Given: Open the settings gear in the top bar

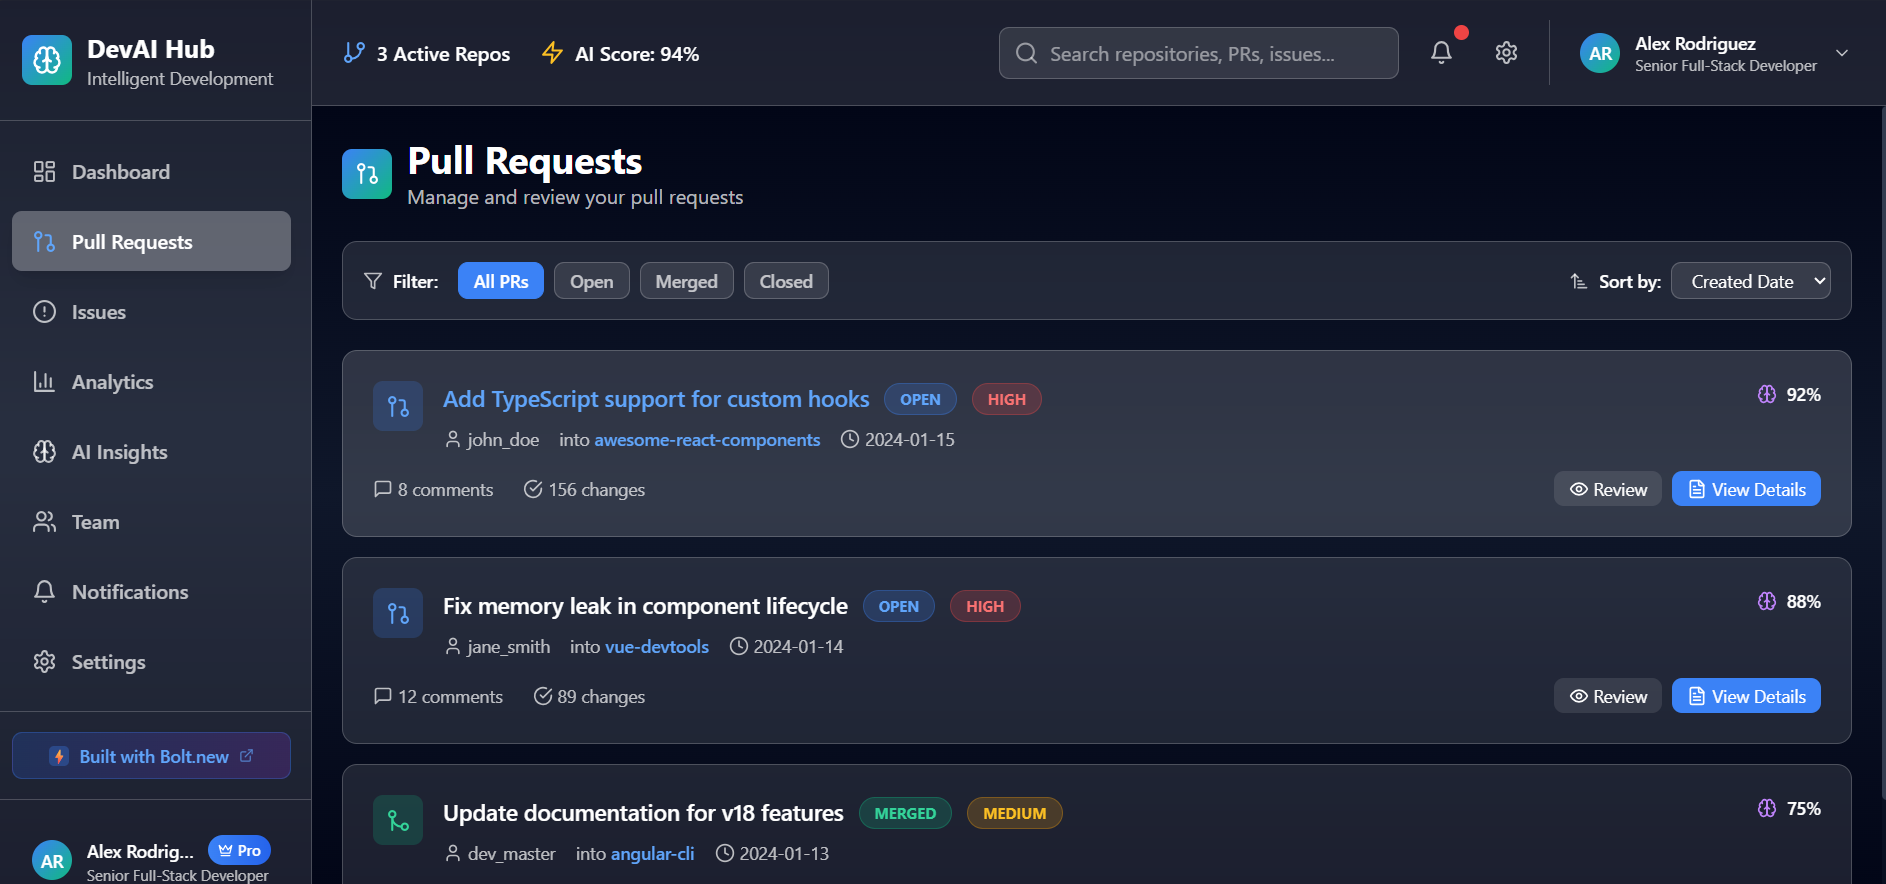Looking at the screenshot, I should 1506,53.
